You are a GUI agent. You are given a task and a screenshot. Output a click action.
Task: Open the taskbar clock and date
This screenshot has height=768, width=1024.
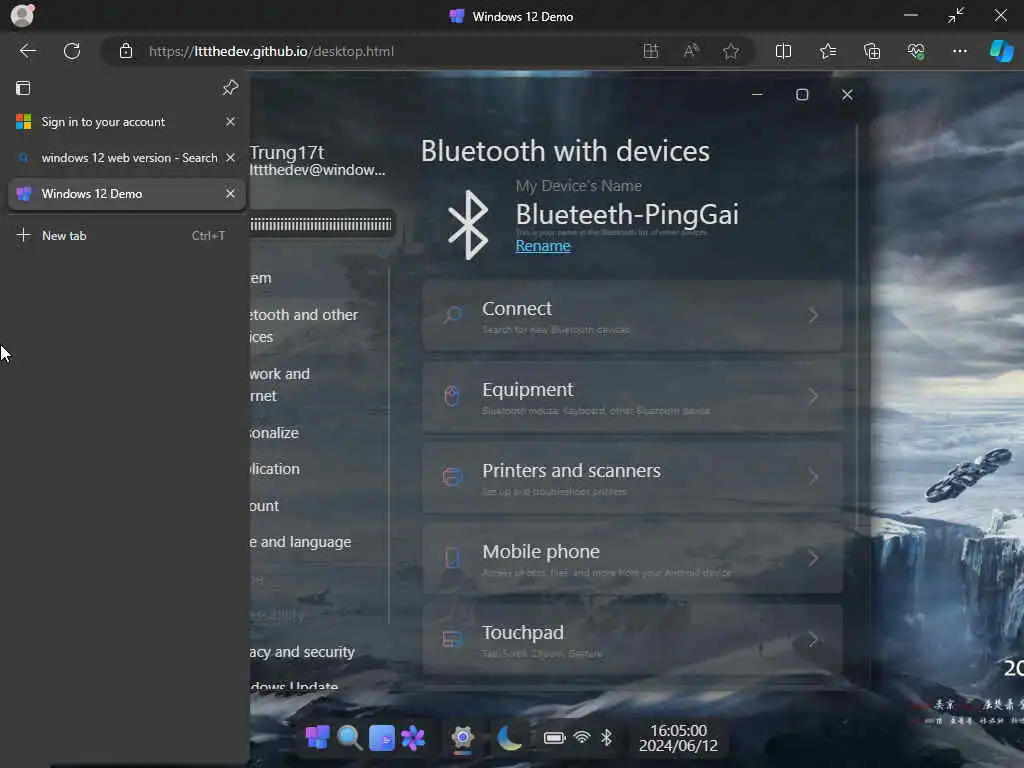678,738
